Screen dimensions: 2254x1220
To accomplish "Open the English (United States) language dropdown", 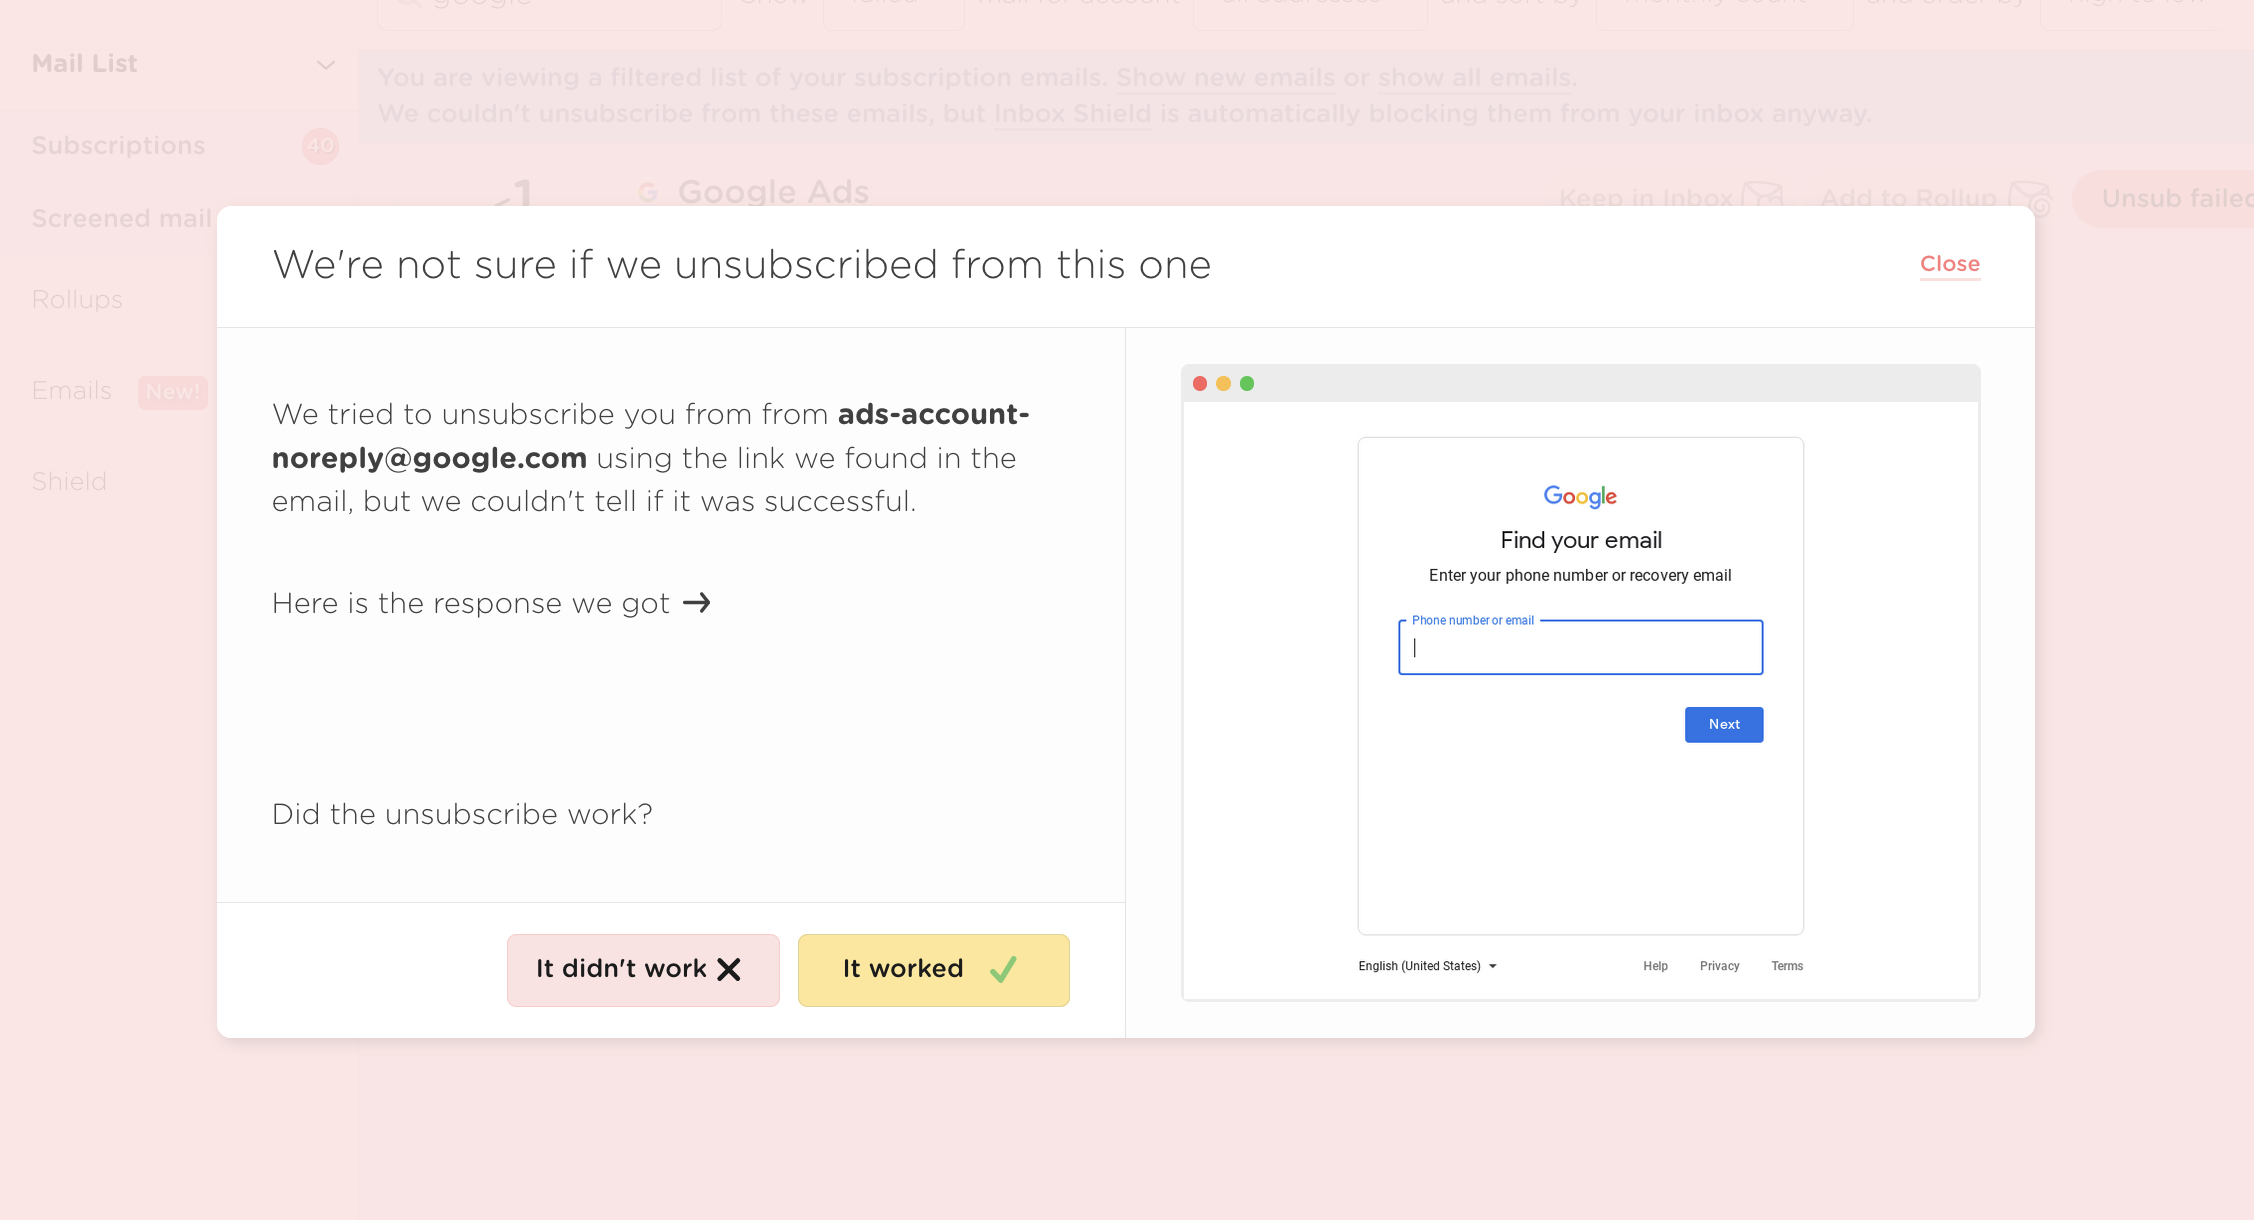I will point(1427,966).
